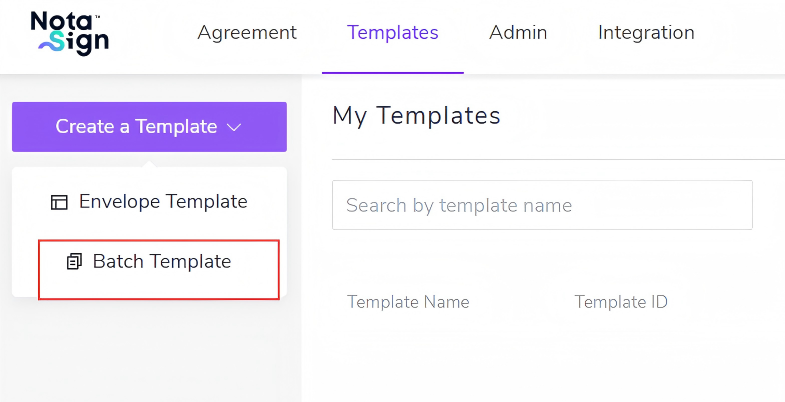Image resolution: width=785 pixels, height=402 pixels.
Task: Go to the Admin tab
Action: point(518,33)
